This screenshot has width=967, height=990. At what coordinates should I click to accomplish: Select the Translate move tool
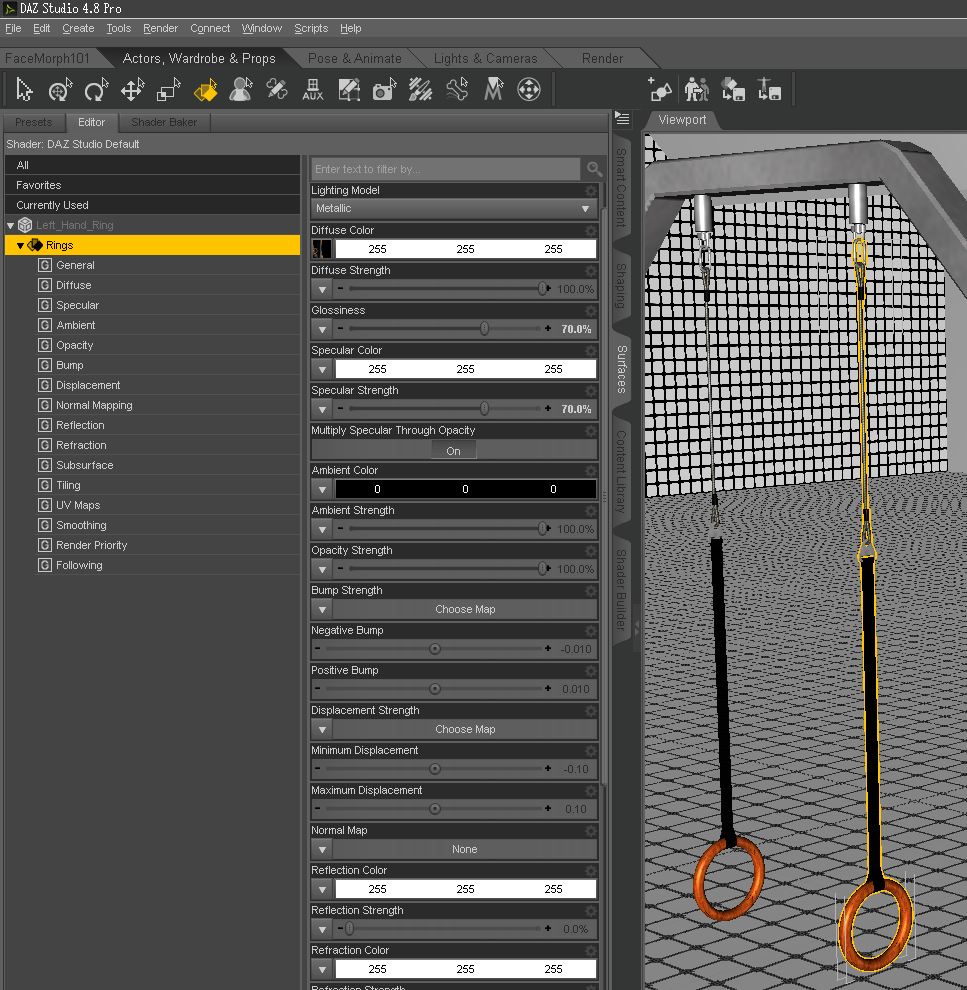point(133,90)
